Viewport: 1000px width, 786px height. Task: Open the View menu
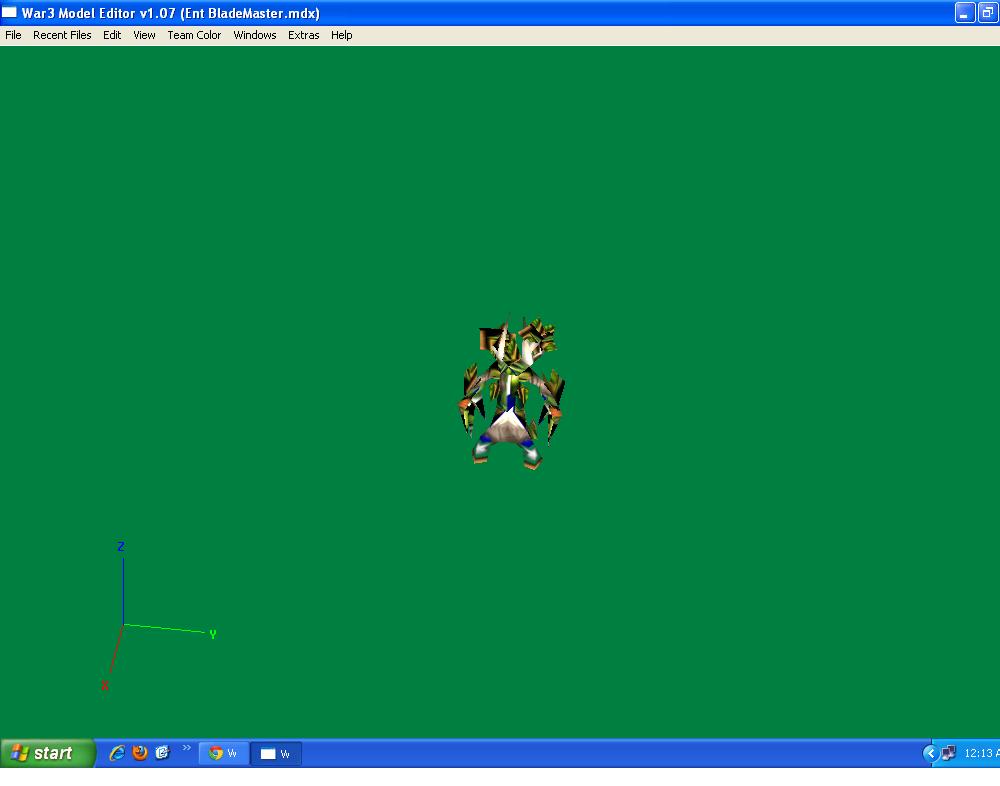tap(144, 35)
